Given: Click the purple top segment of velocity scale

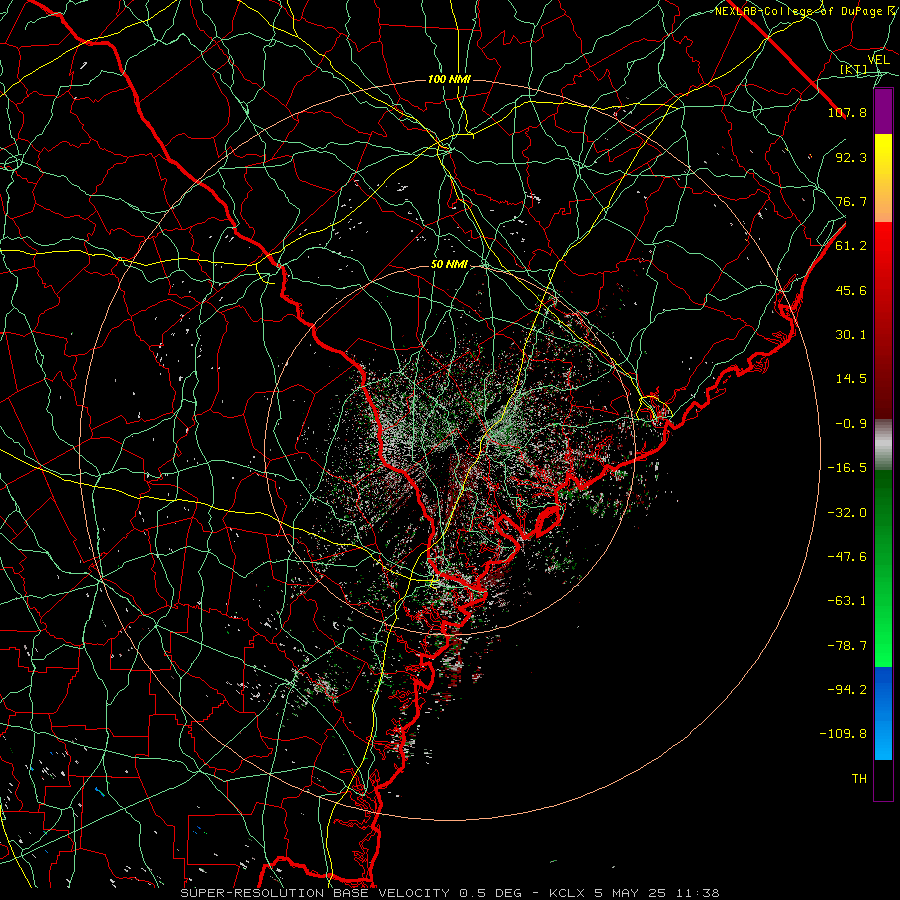Looking at the screenshot, I should point(883,112).
